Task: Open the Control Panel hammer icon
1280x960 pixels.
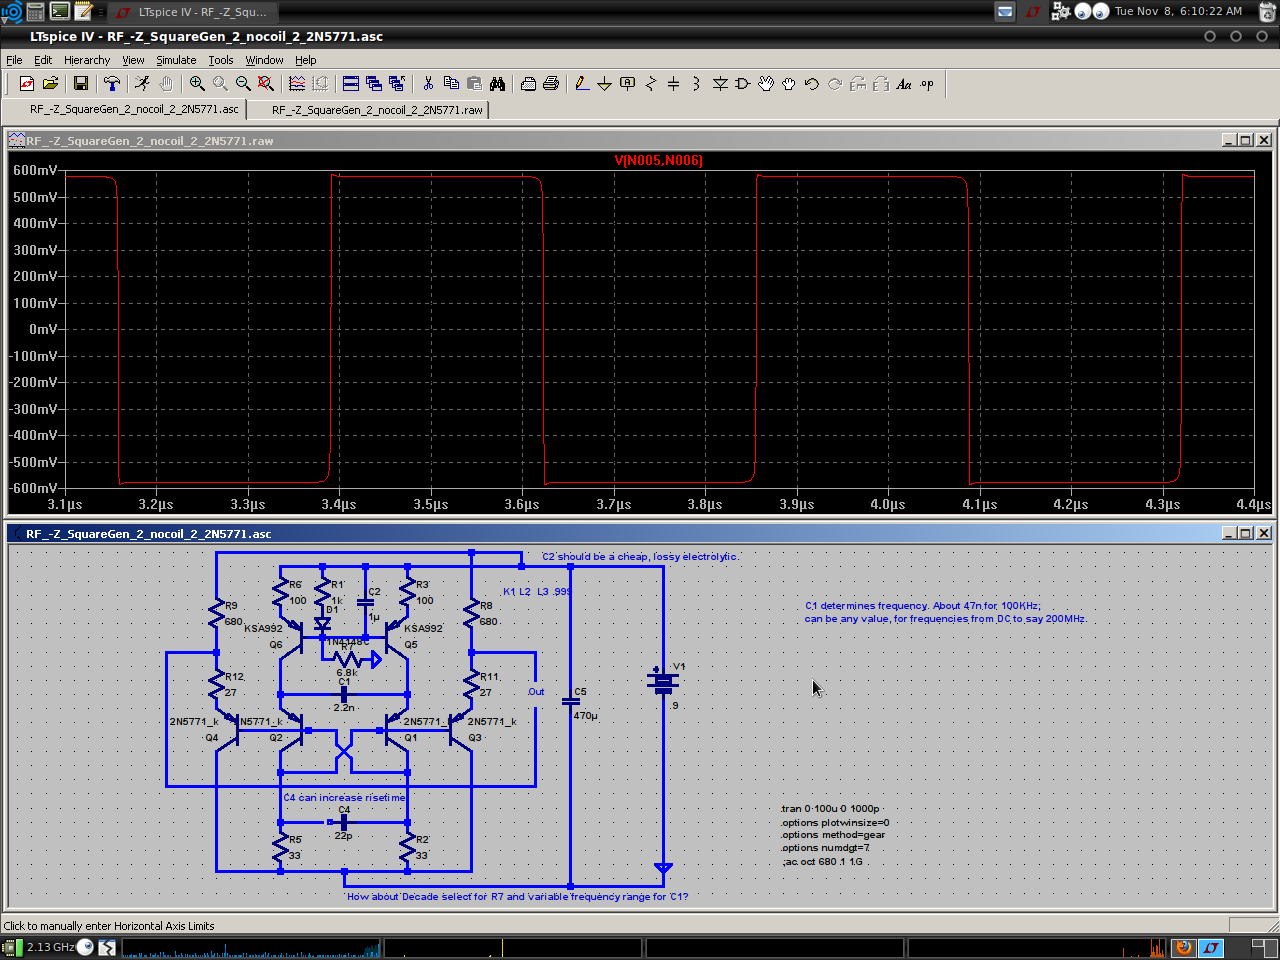Action: tap(112, 84)
